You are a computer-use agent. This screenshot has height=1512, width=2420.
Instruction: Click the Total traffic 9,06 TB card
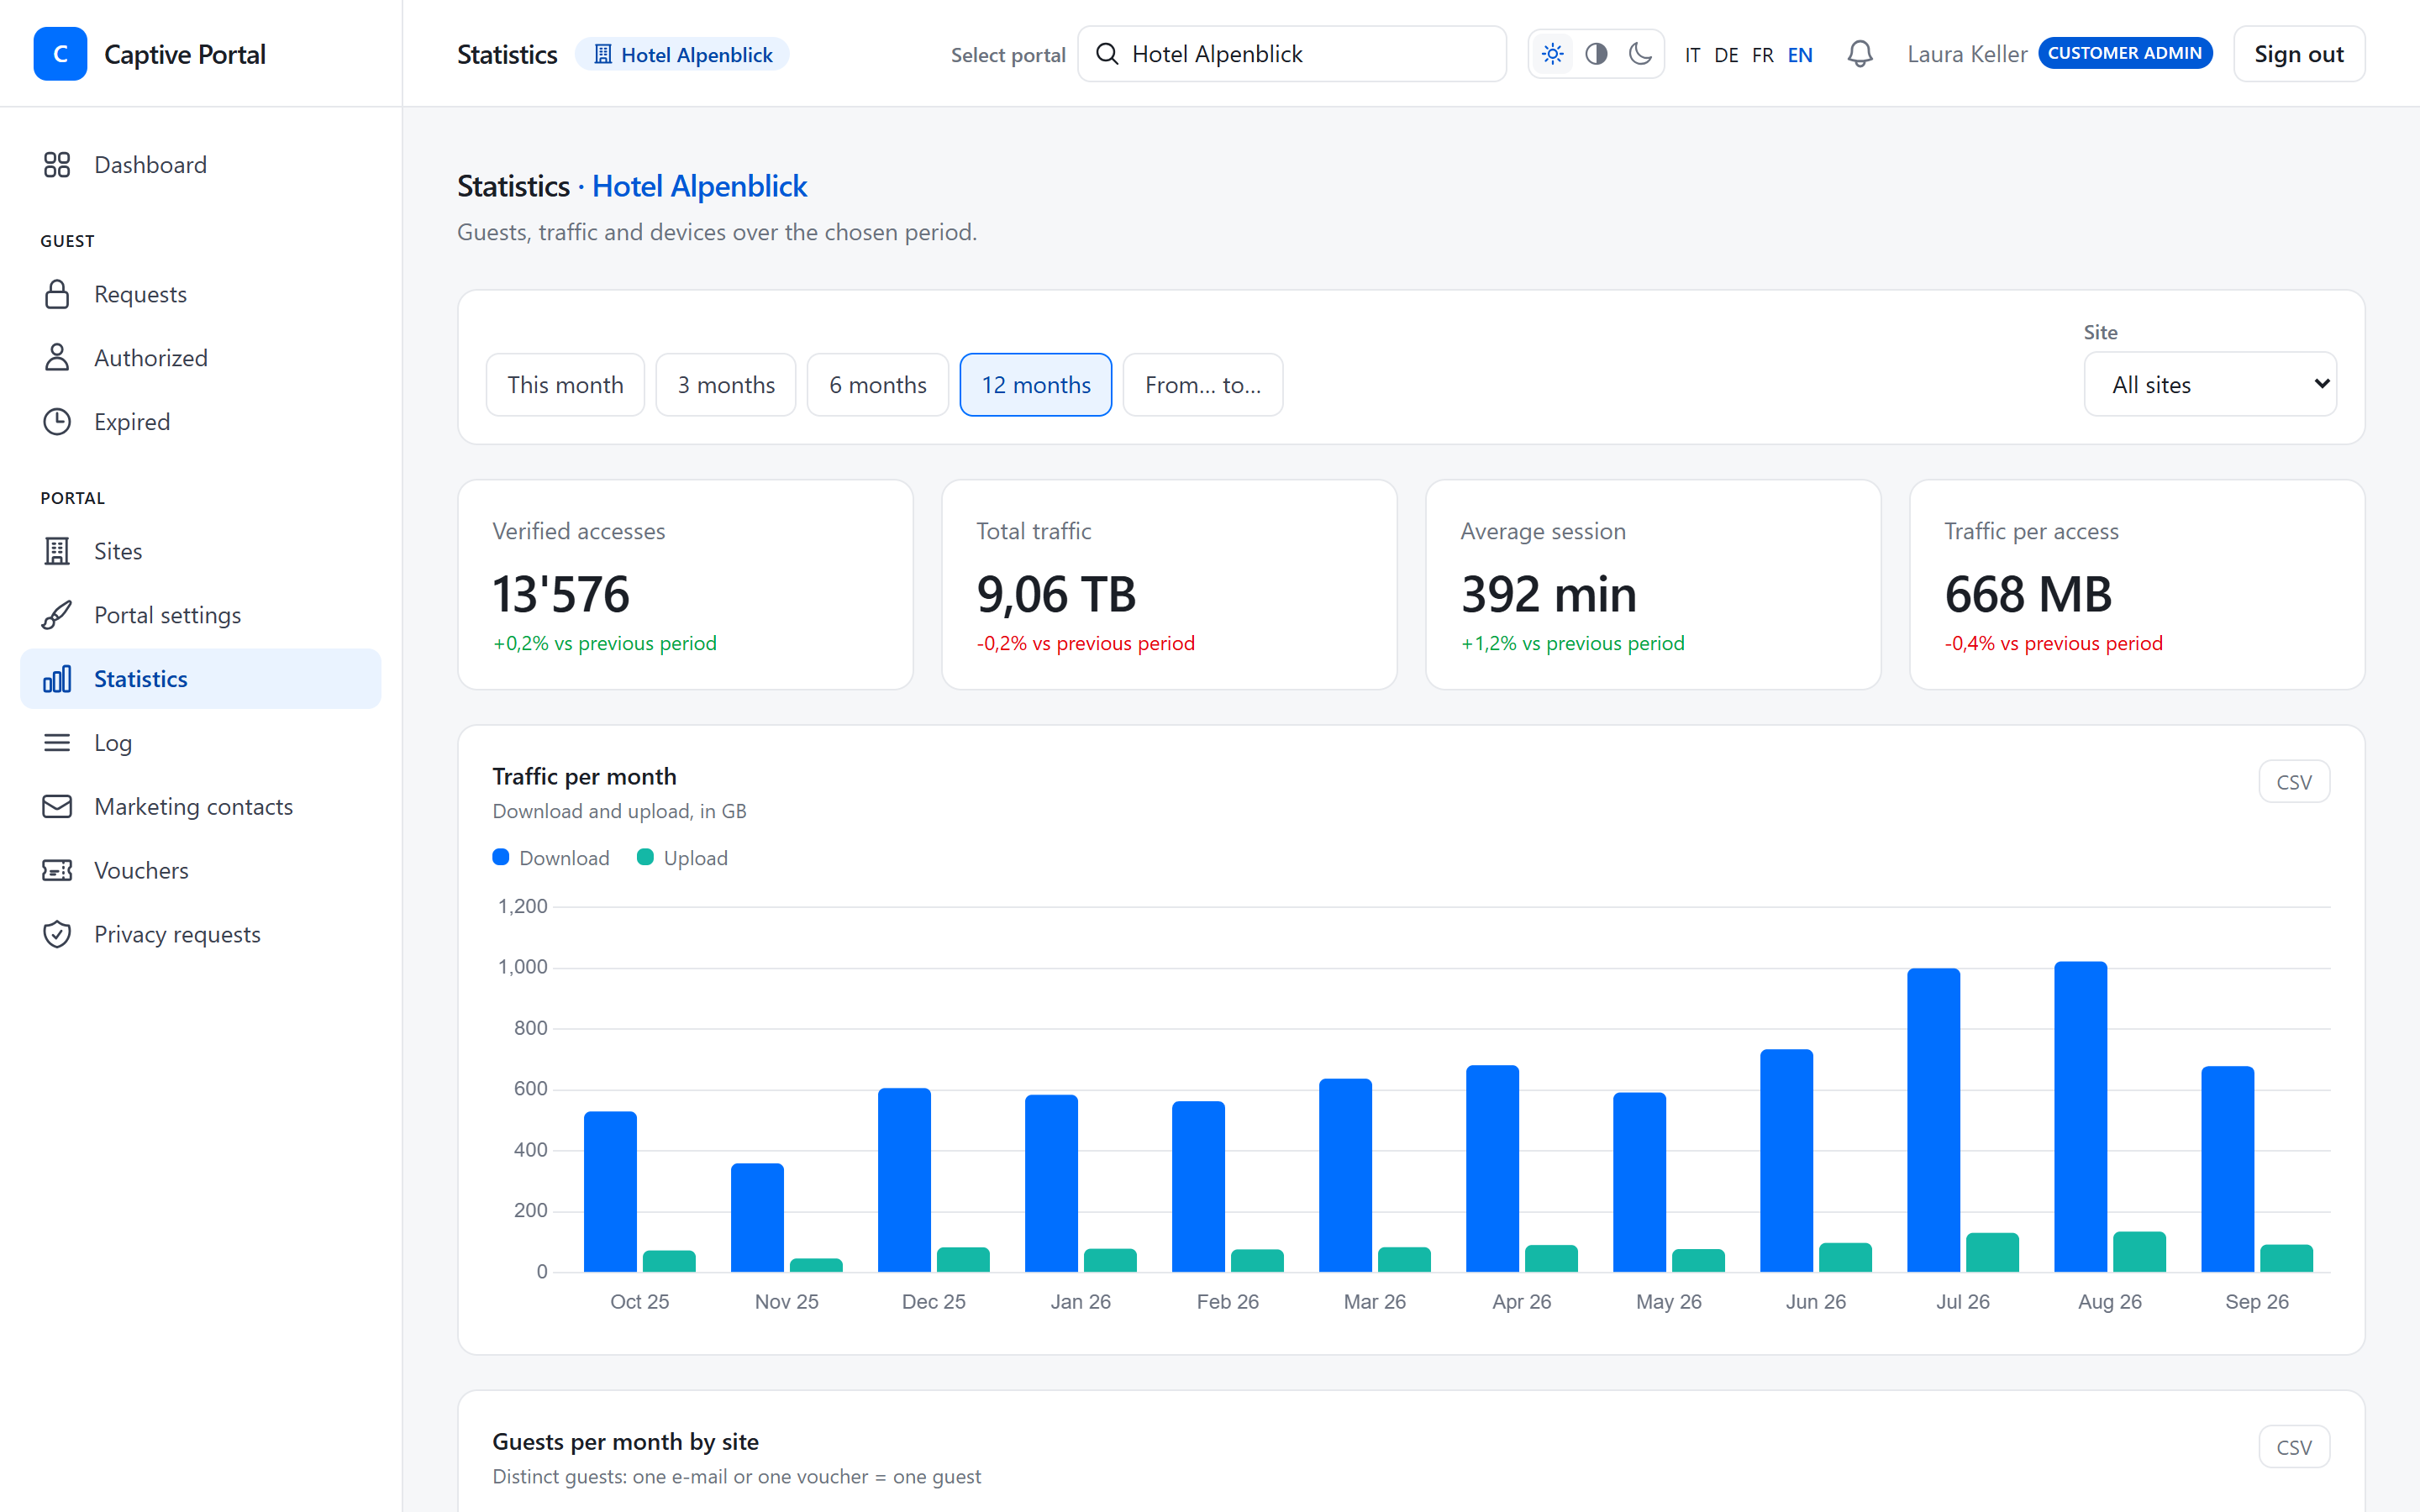point(1169,584)
